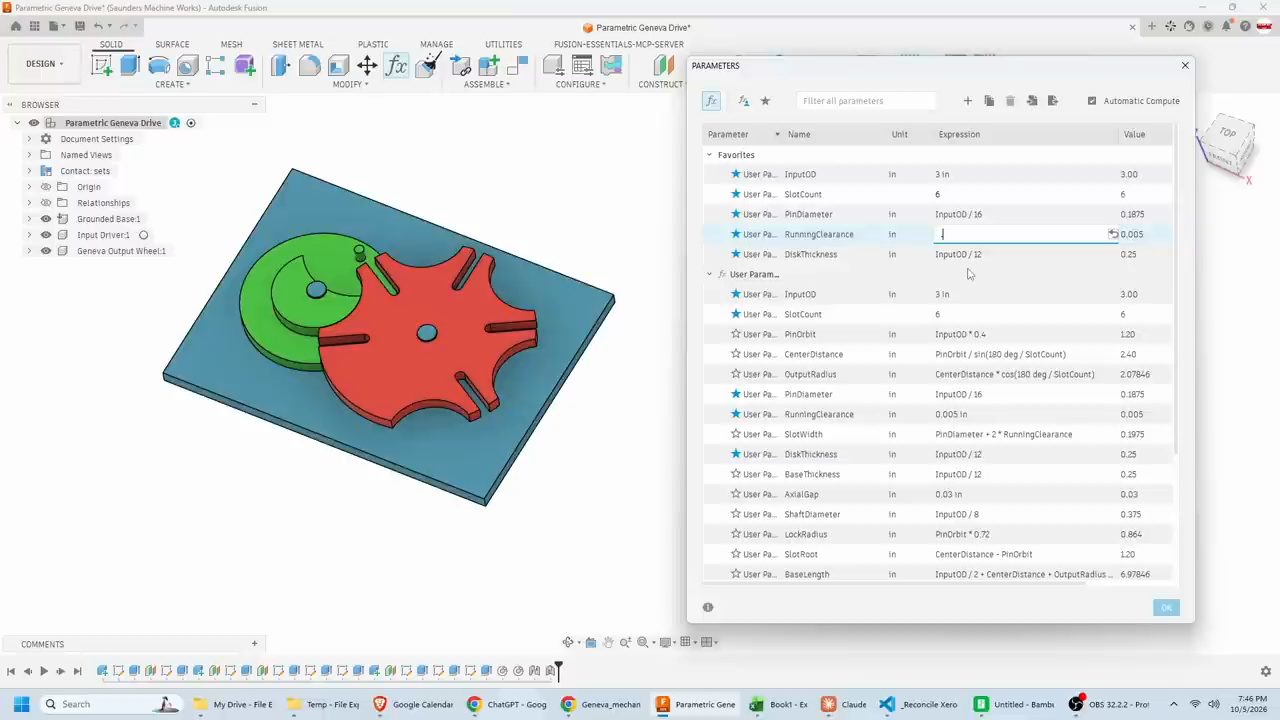The height and width of the screenshot is (720, 1280).
Task: Open timeline settings gear icon
Action: click(1265, 671)
